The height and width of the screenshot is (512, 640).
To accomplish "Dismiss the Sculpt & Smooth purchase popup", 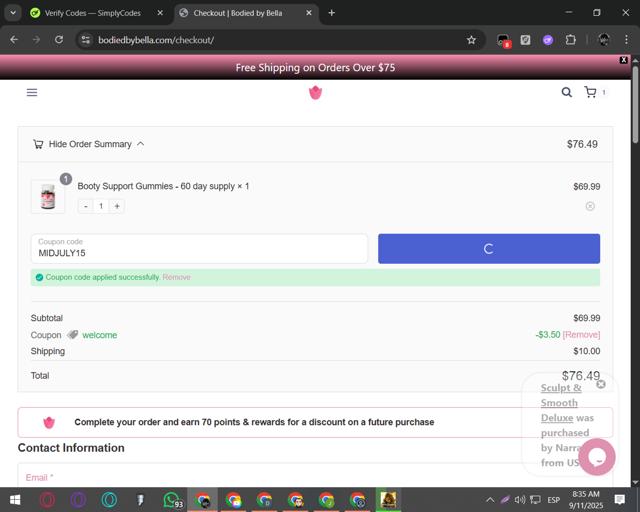I will pos(601,384).
